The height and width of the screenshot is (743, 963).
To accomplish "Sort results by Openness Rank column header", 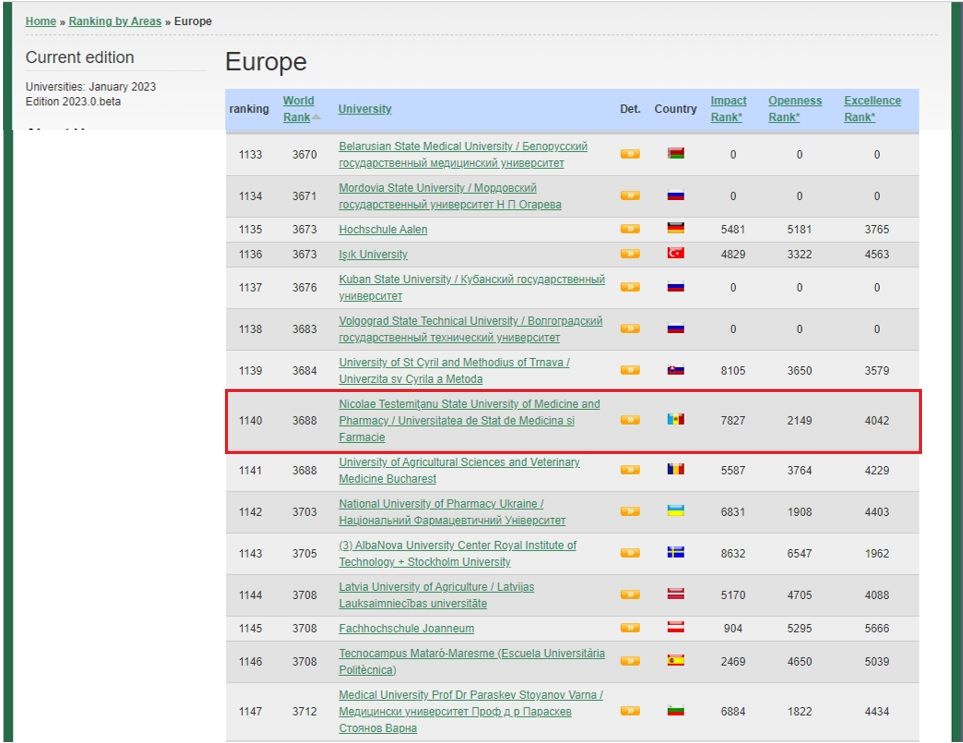I will (795, 107).
